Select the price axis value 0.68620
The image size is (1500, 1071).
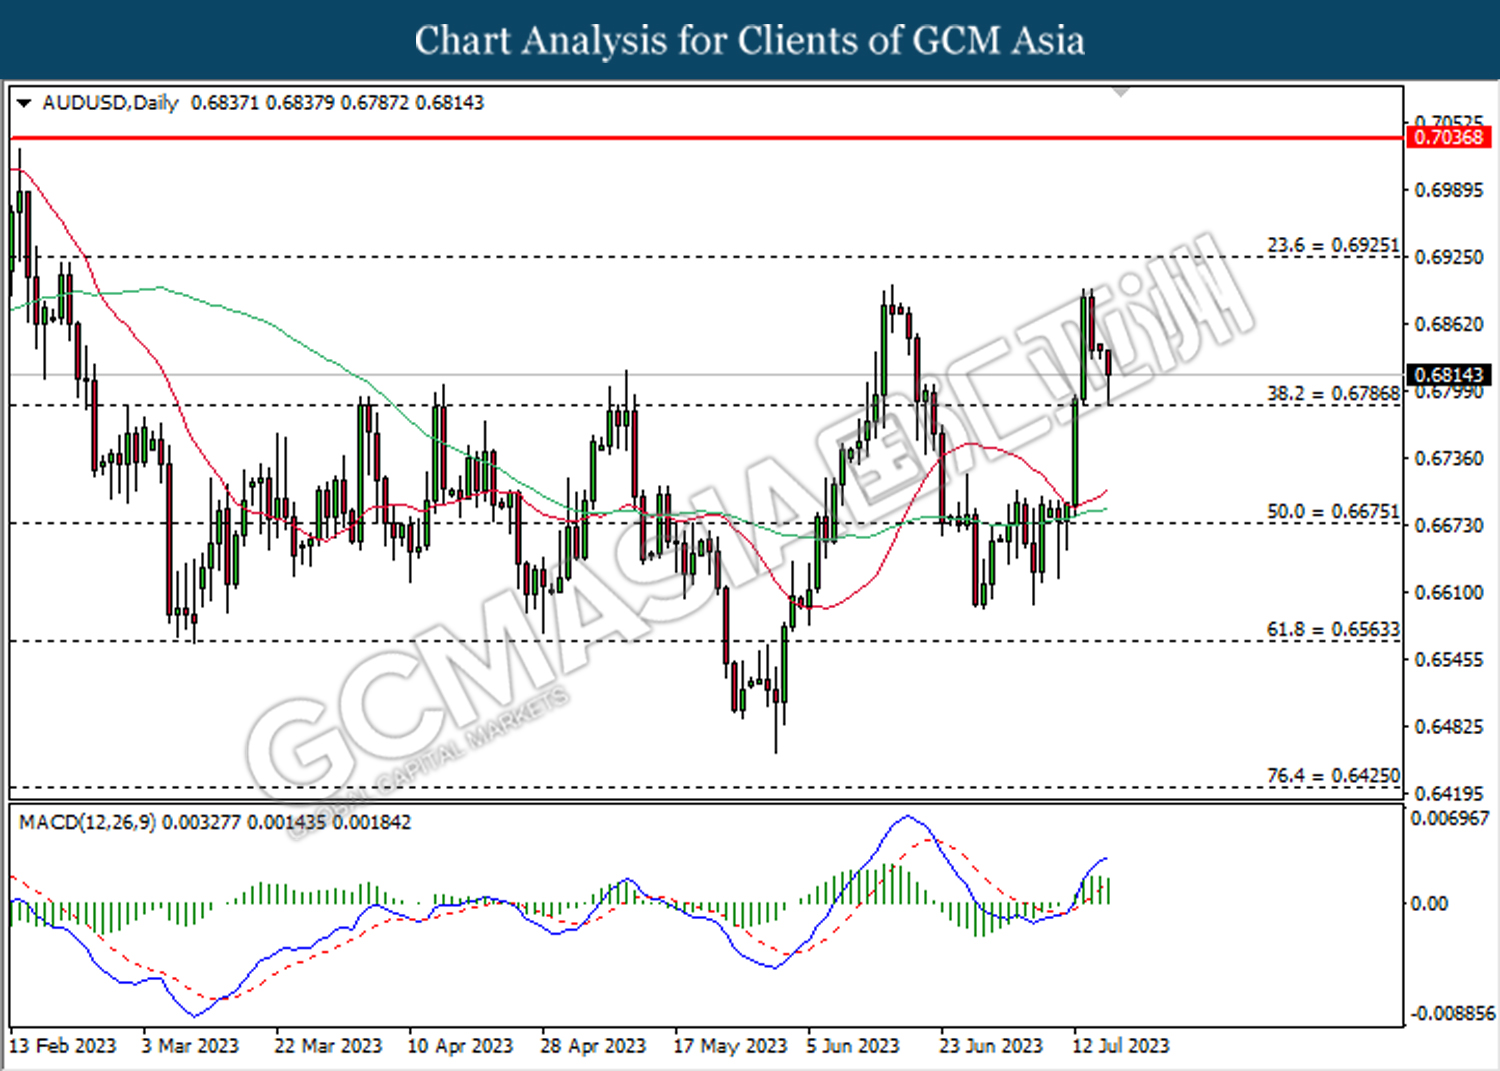(x=1449, y=324)
